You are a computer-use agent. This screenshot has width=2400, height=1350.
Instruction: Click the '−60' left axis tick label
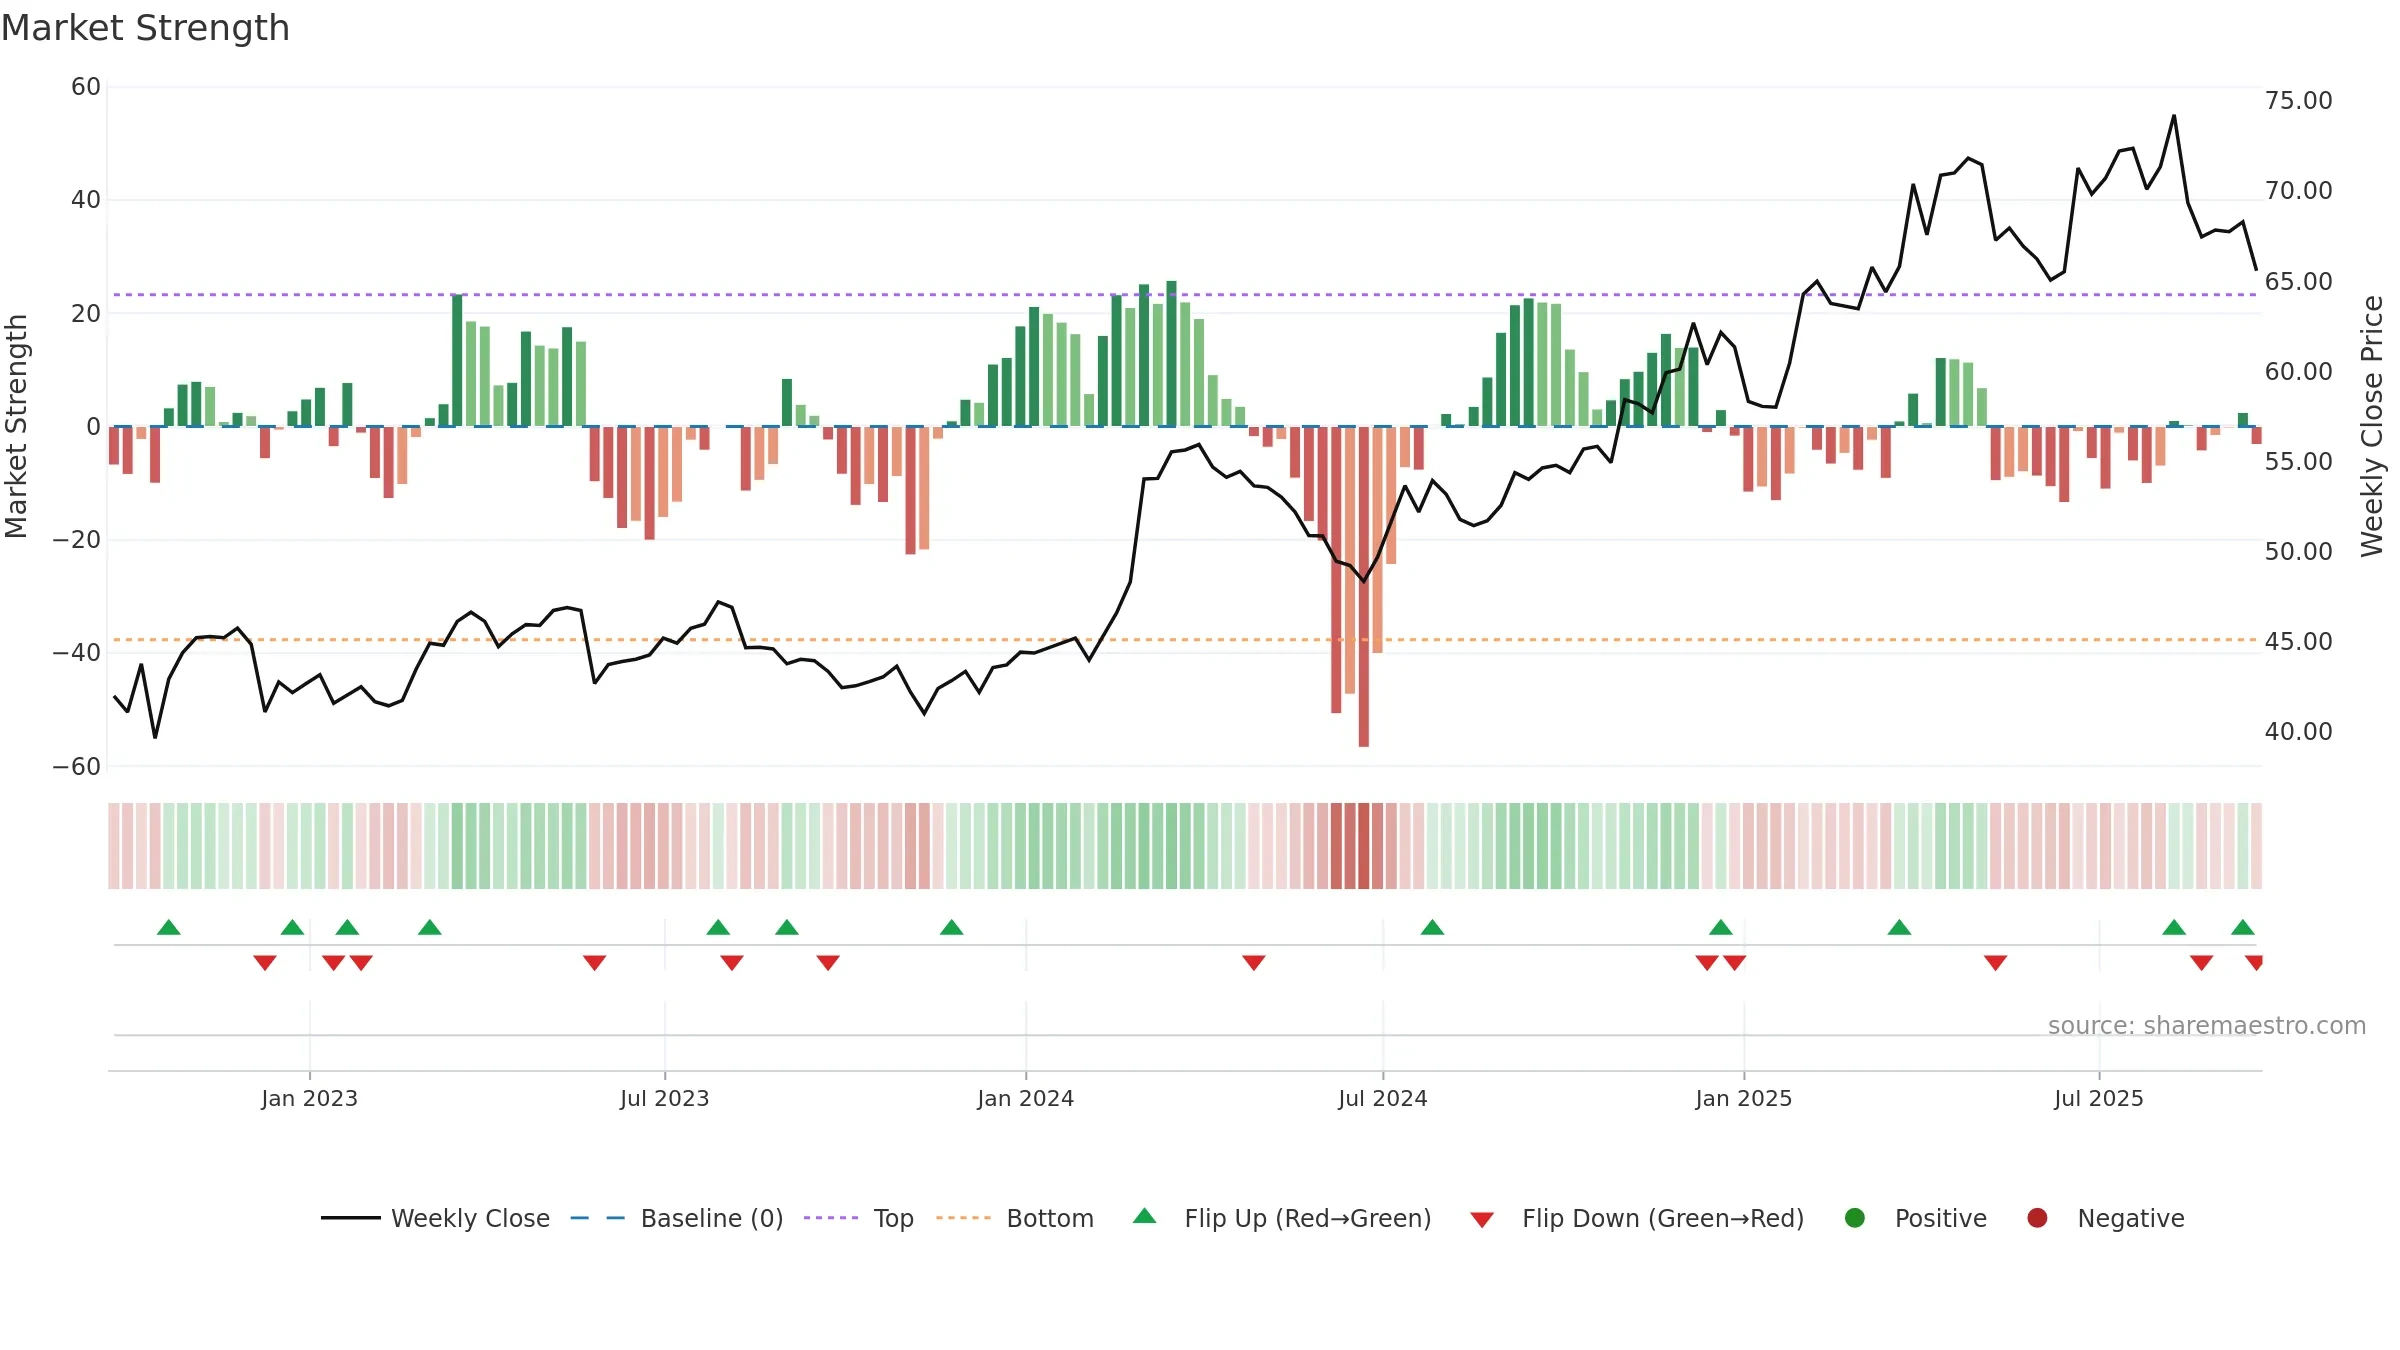(x=77, y=767)
